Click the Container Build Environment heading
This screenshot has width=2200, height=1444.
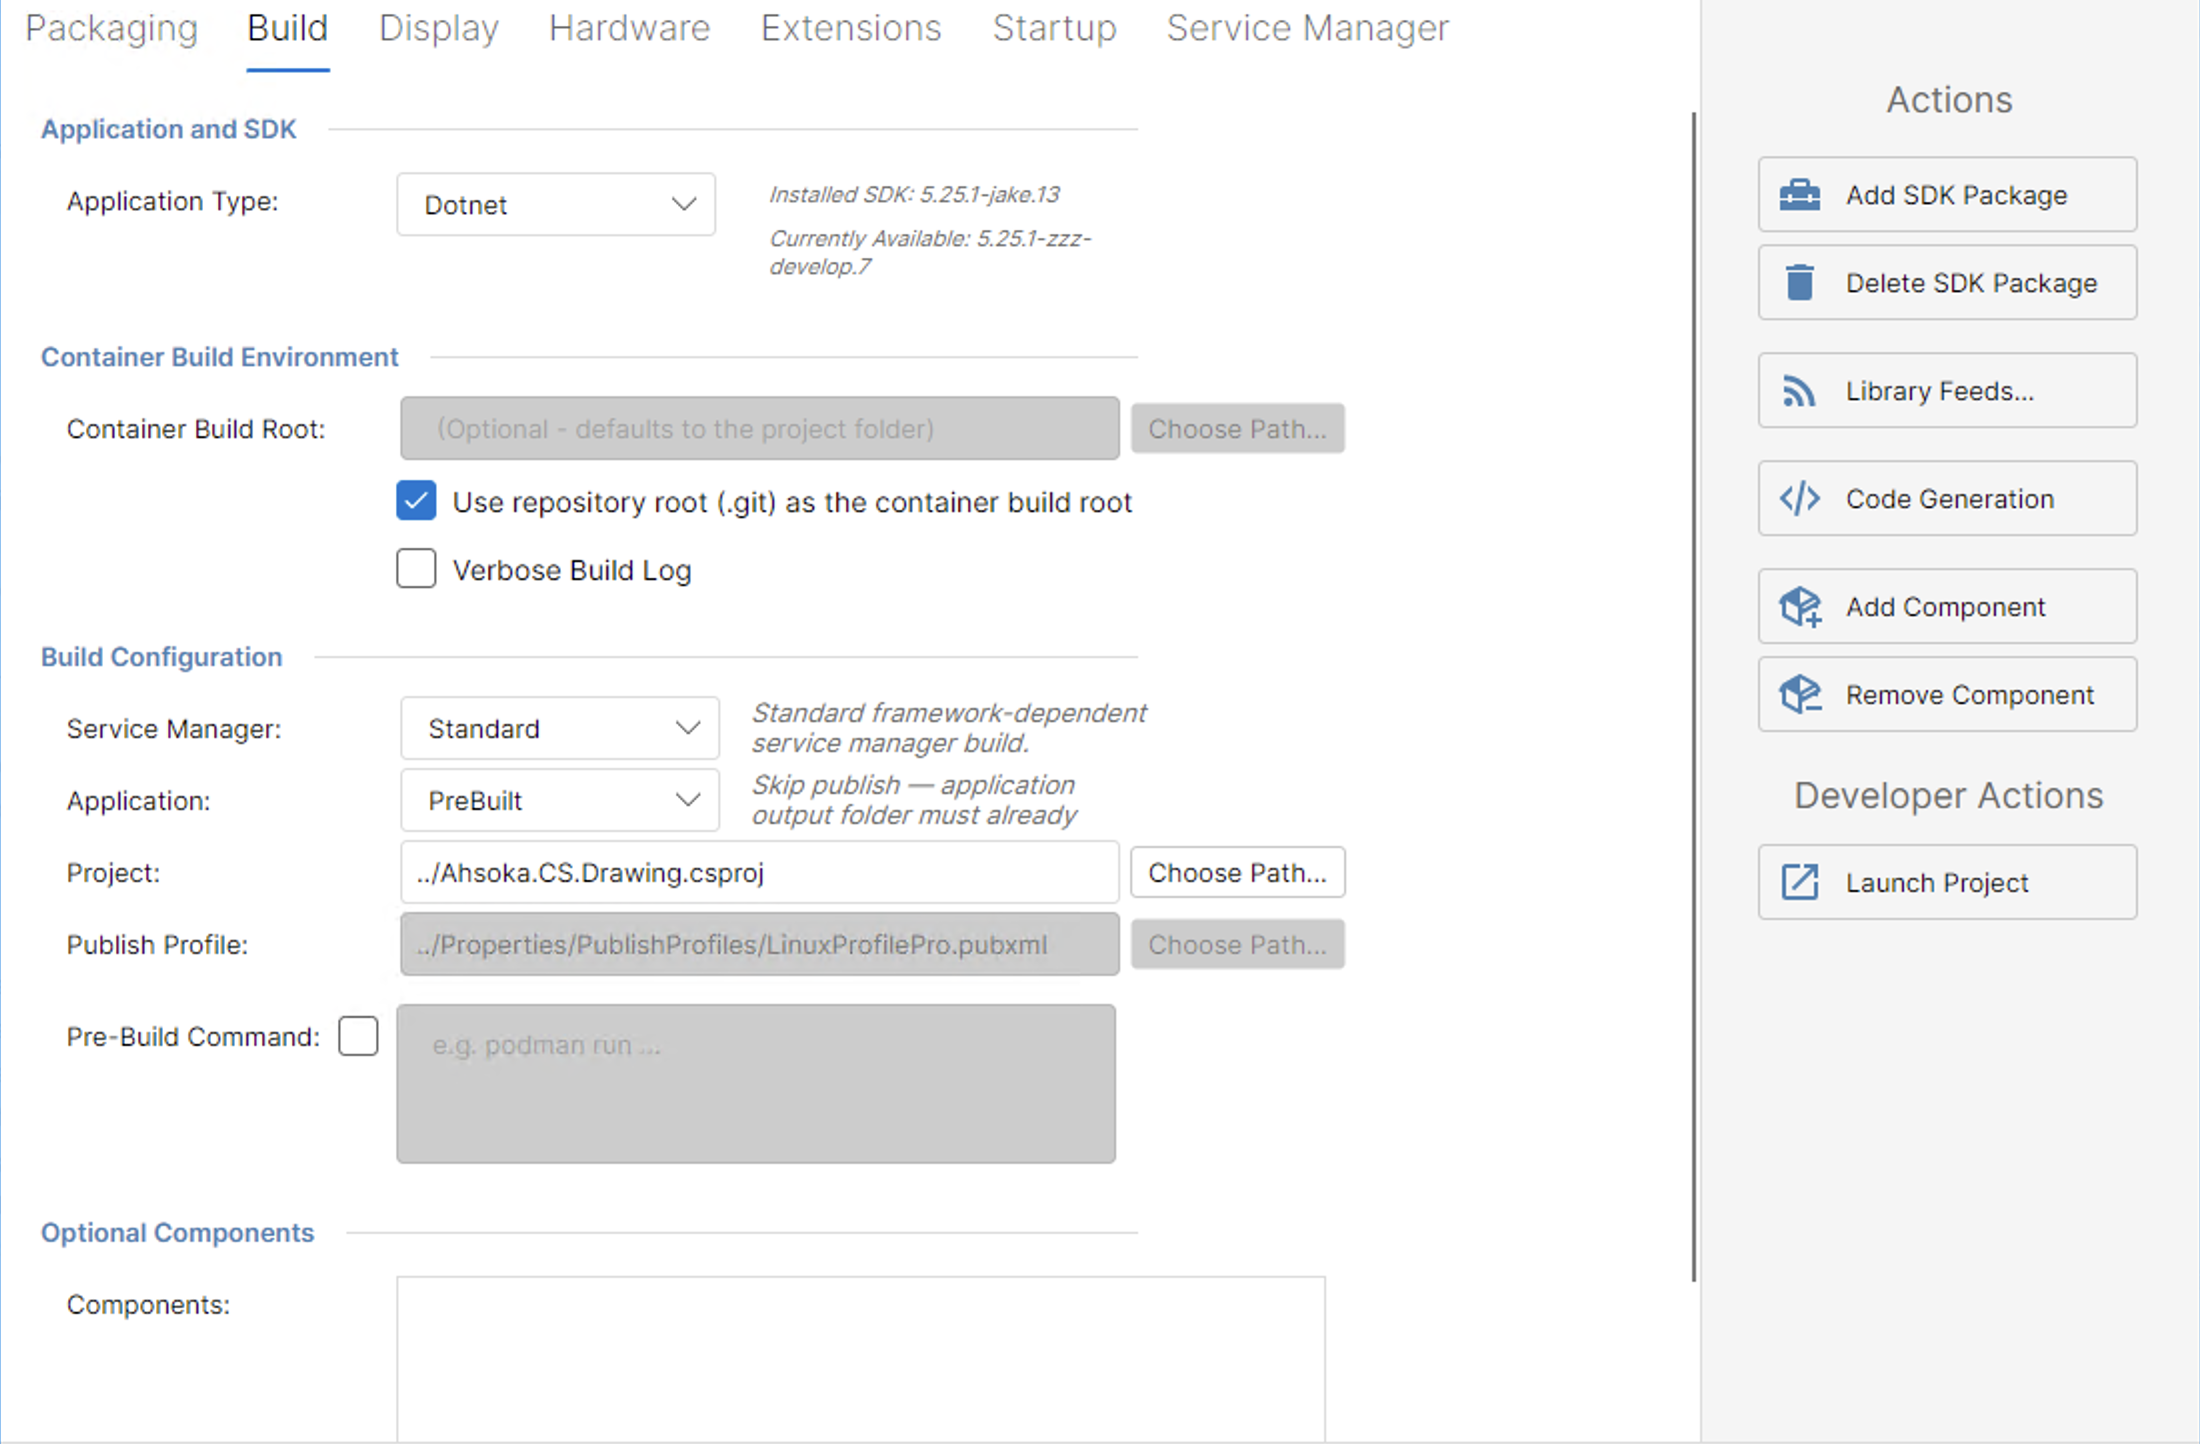pyautogui.click(x=219, y=357)
